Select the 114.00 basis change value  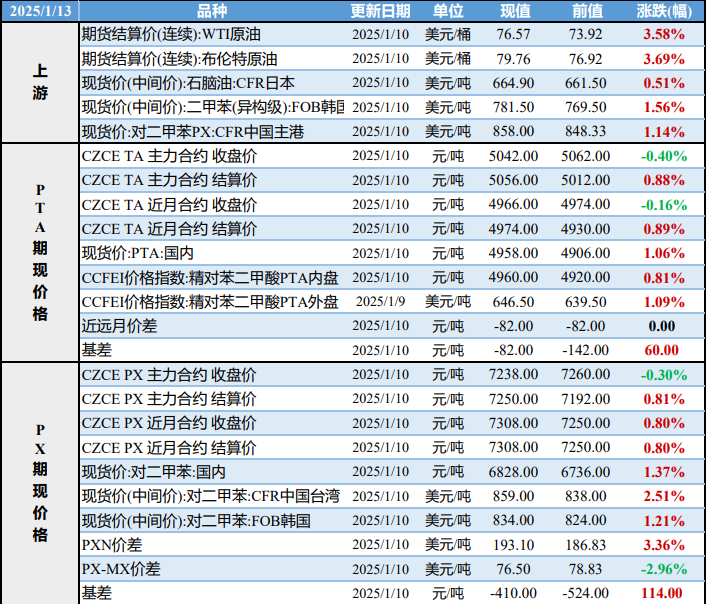(663, 593)
